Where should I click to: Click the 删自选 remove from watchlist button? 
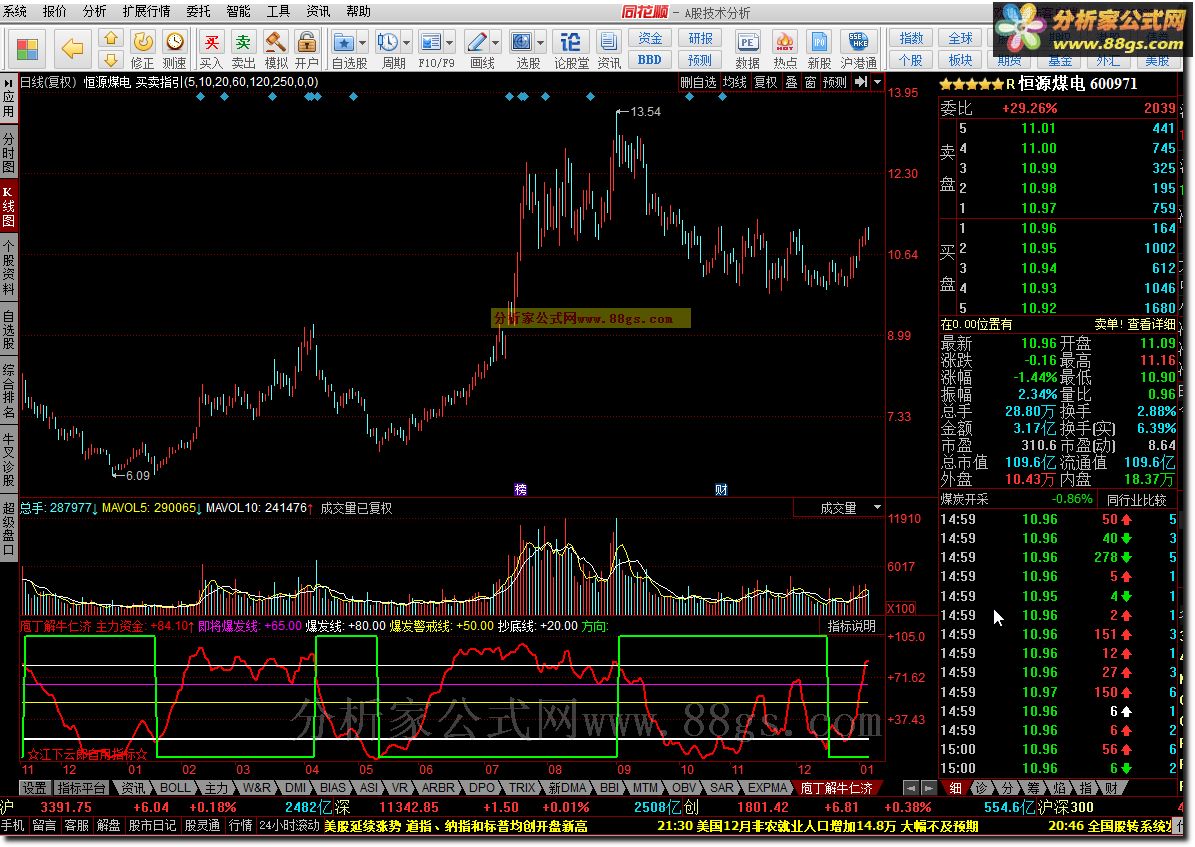[698, 82]
